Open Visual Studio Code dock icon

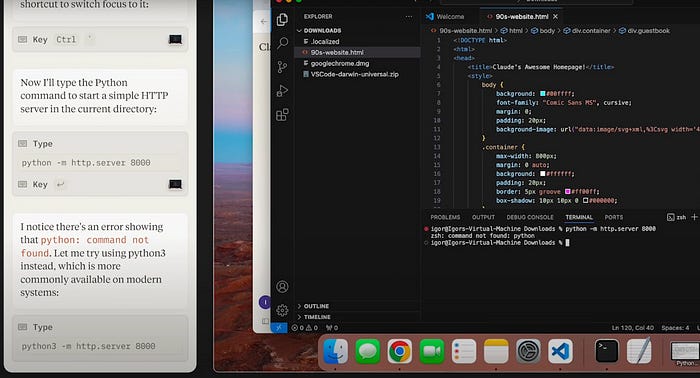point(560,351)
